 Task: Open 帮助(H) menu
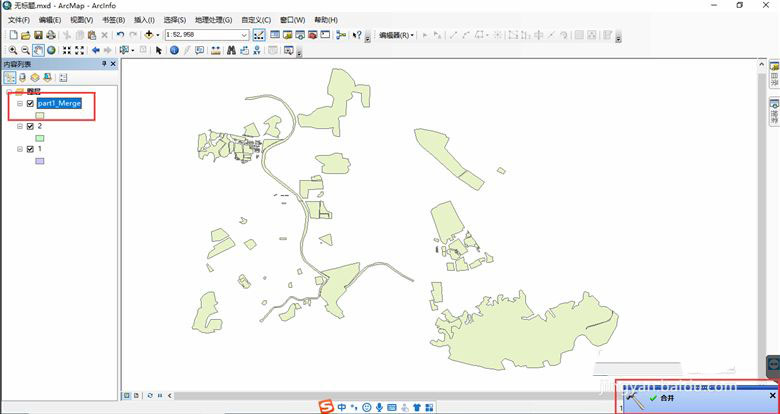click(x=326, y=20)
